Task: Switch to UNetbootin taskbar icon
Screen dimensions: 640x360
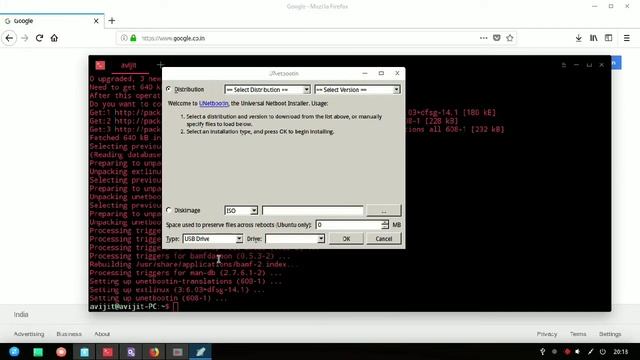Action: (x=201, y=352)
